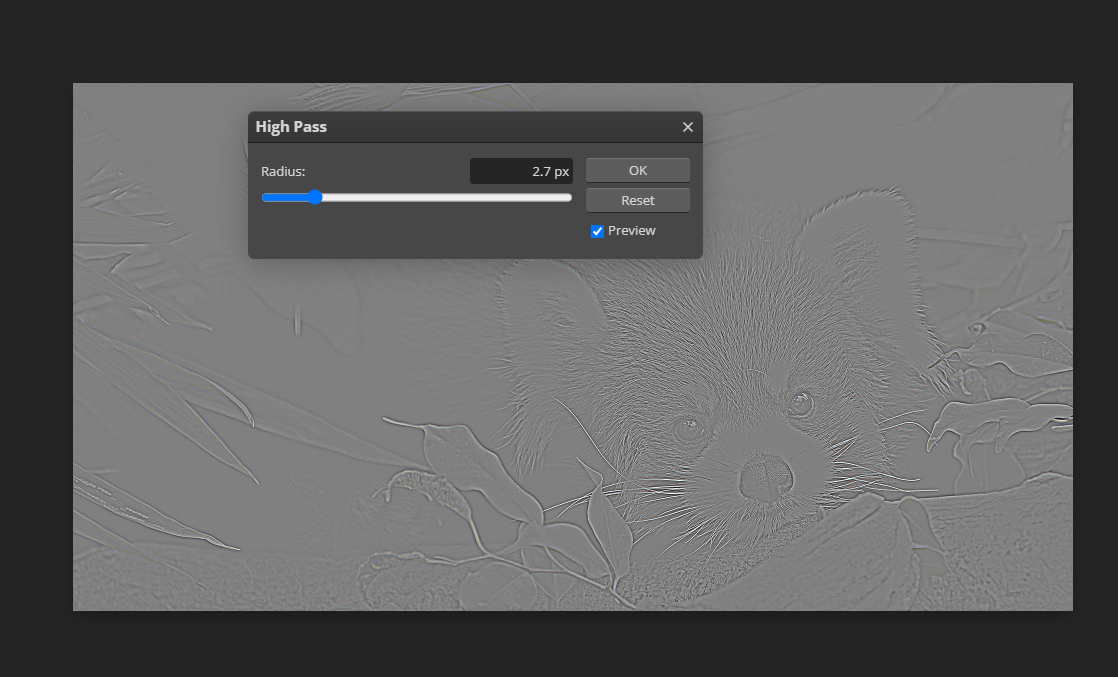
Task: Click the leaves at the canvas right edge
Action: tap(1000, 420)
